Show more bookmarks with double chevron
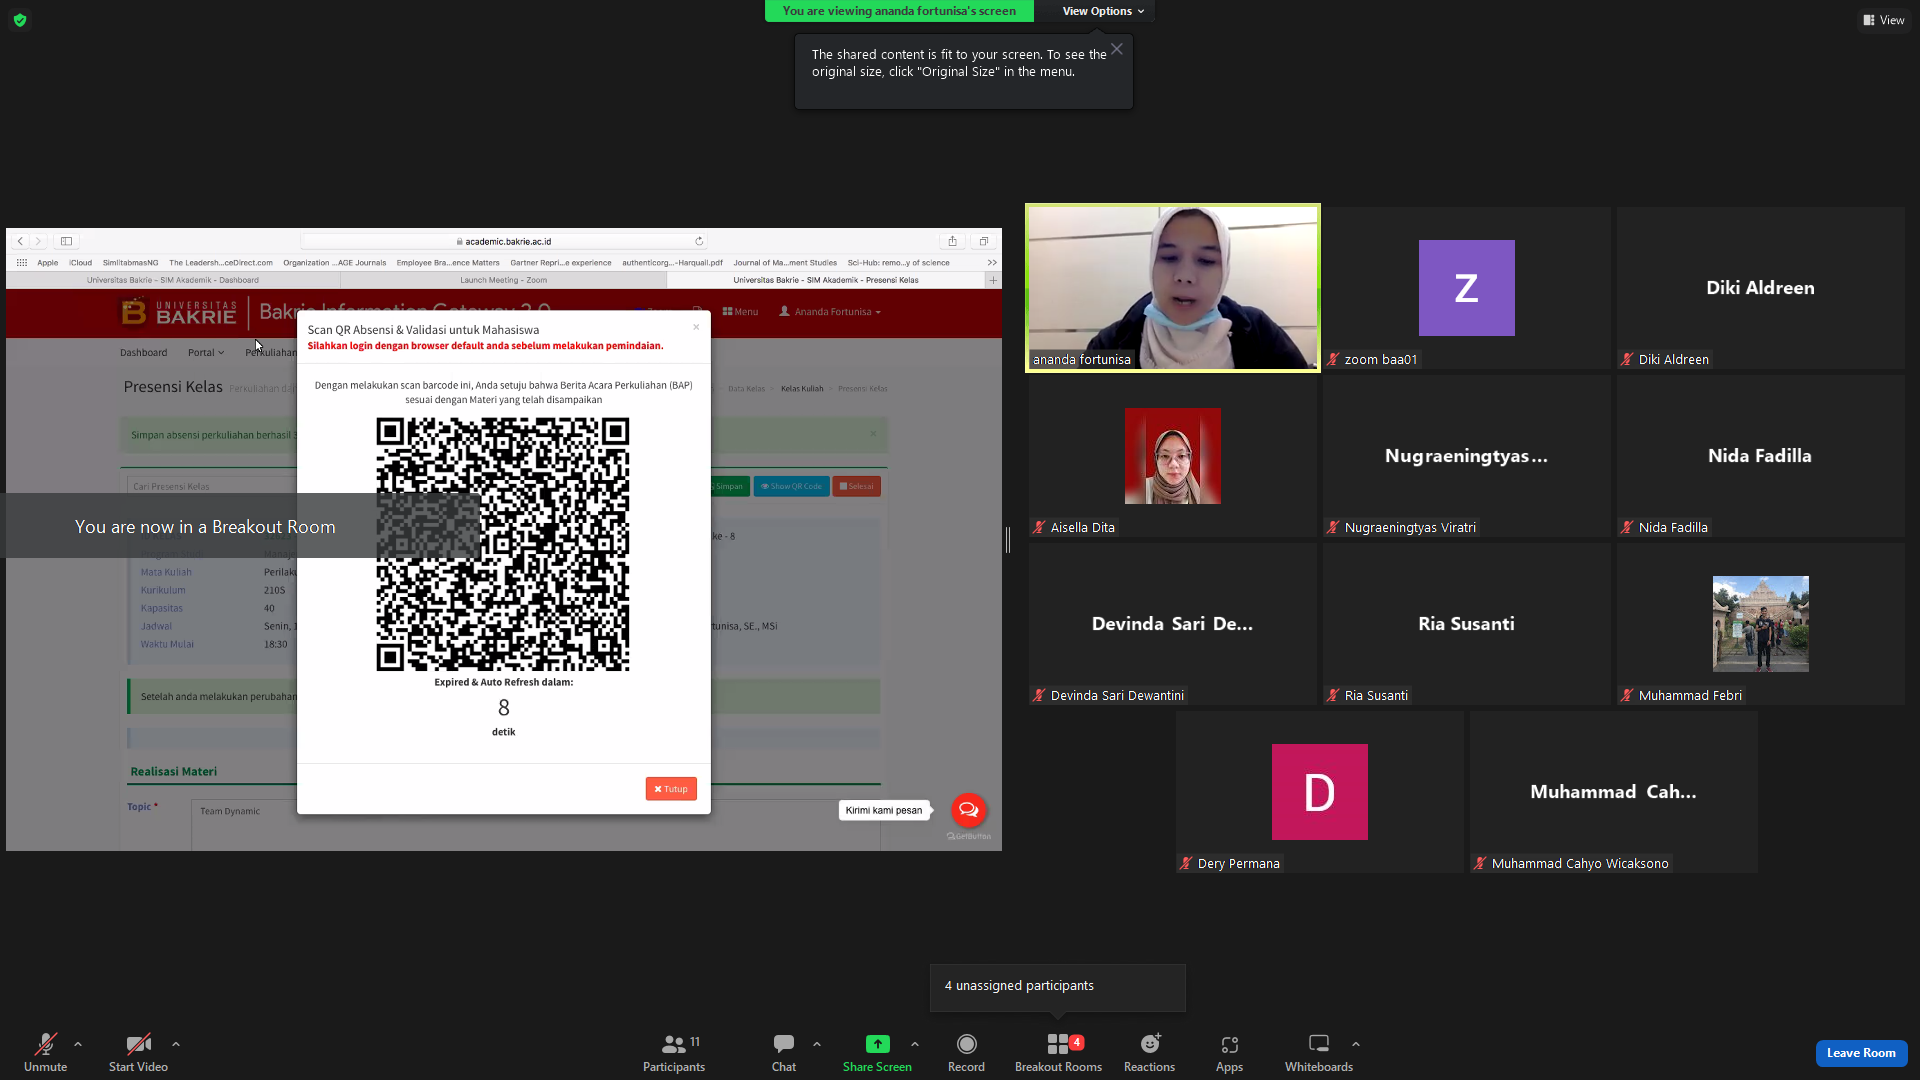The height and width of the screenshot is (1080, 1920). pos(992,263)
